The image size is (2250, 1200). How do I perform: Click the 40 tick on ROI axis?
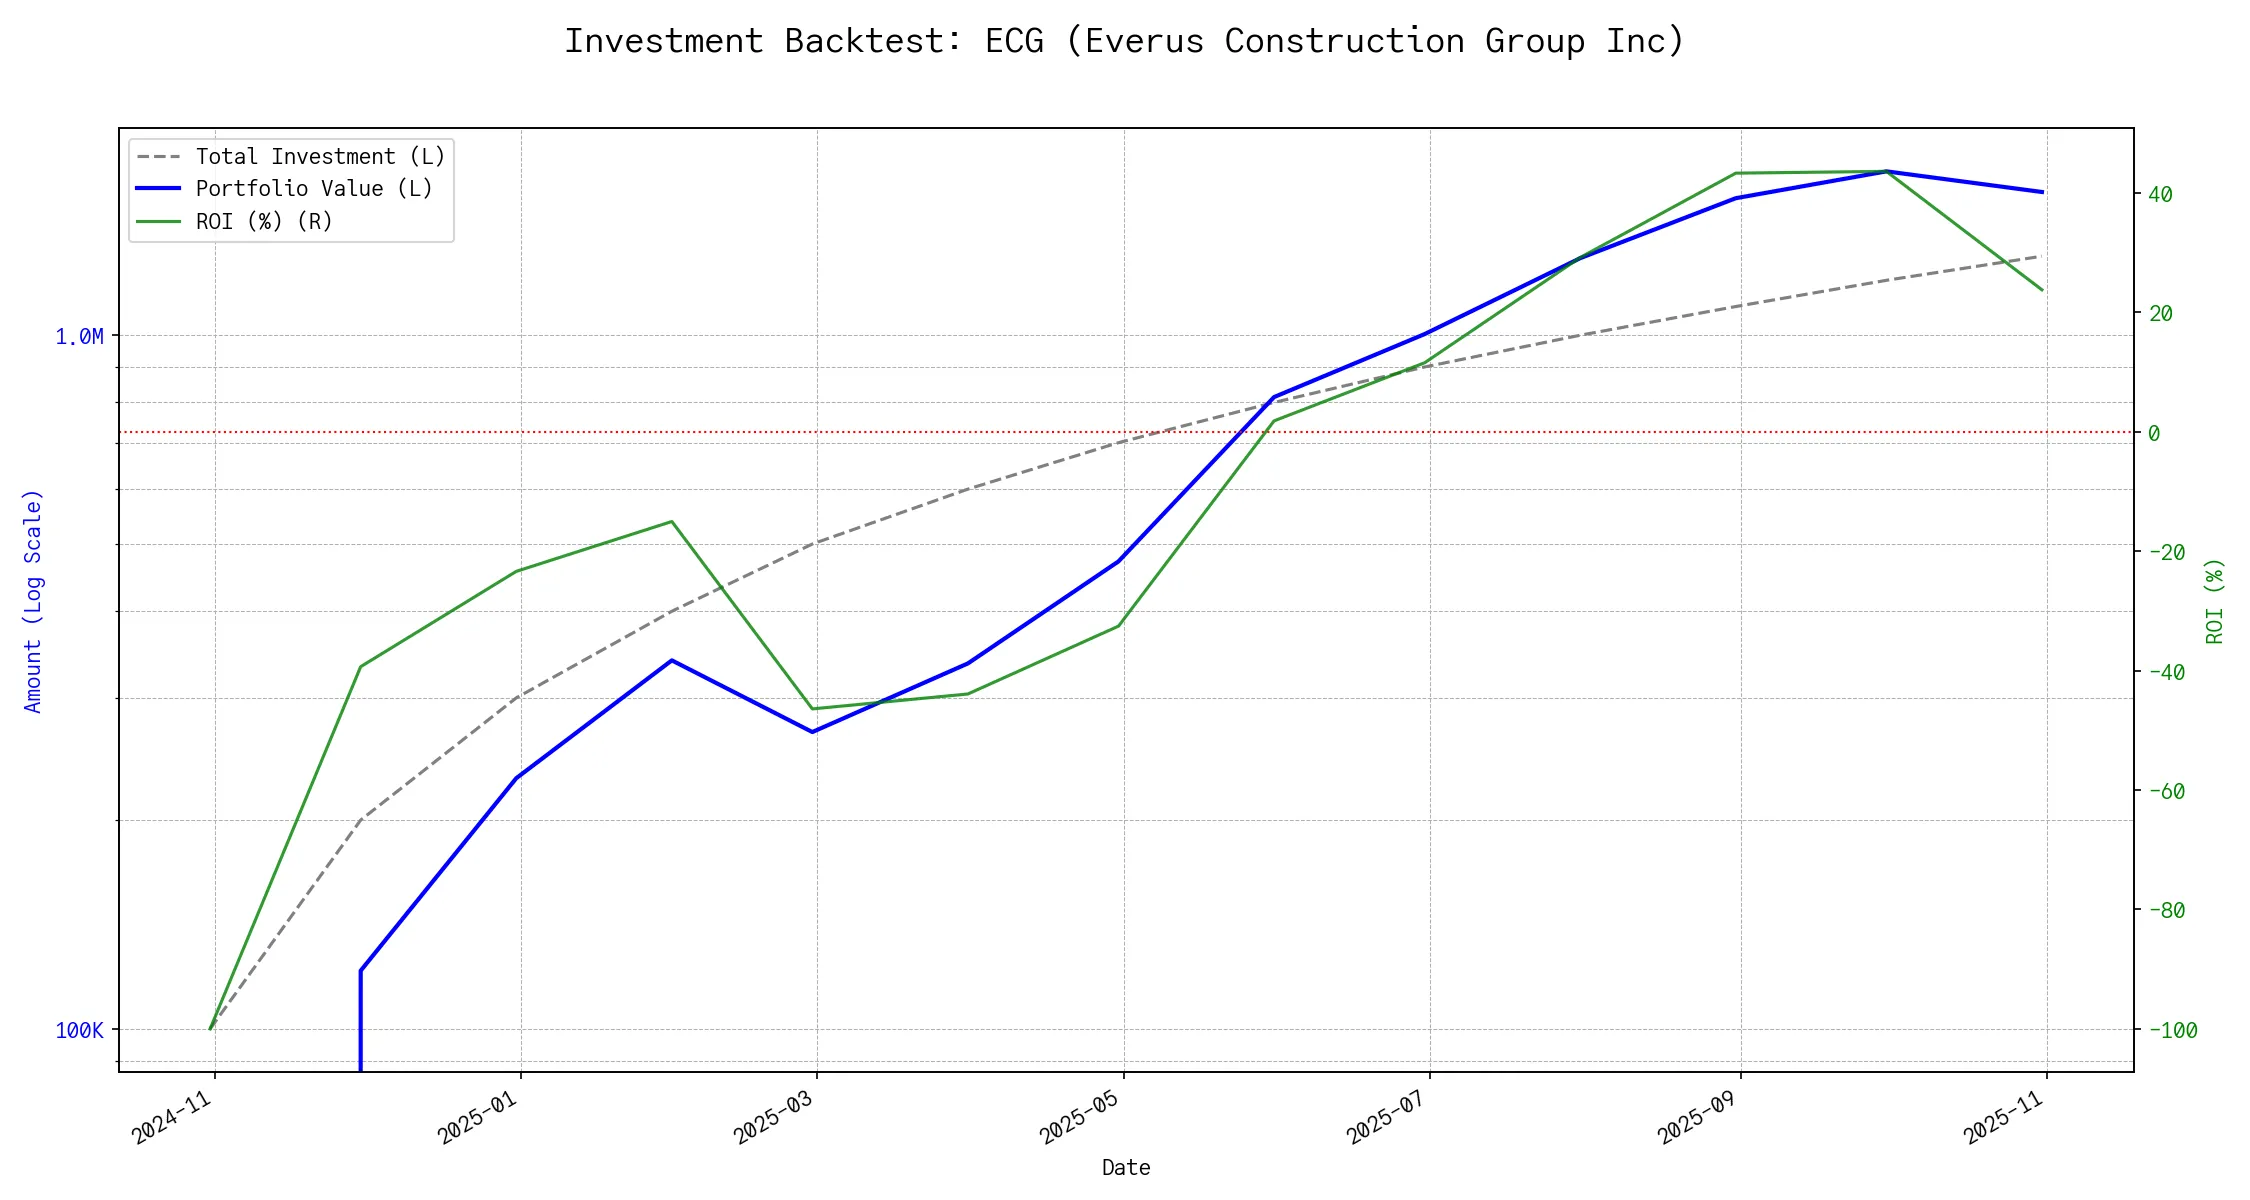(2160, 194)
